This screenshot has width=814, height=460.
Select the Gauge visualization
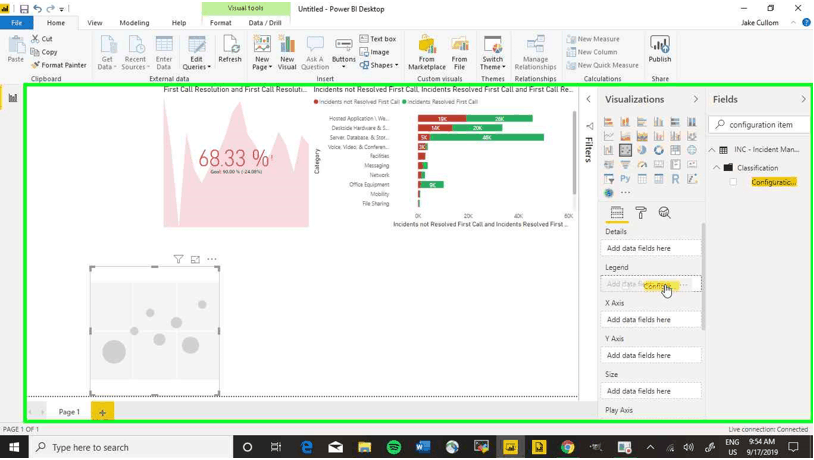coord(642,165)
